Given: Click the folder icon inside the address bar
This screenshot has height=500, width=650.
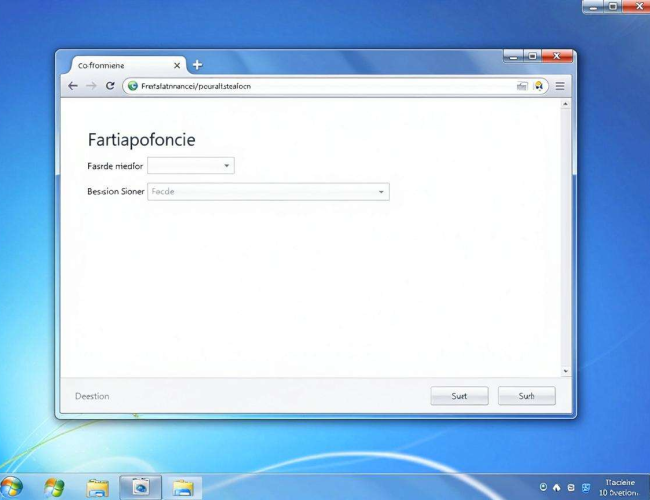Looking at the screenshot, I should tap(522, 86).
